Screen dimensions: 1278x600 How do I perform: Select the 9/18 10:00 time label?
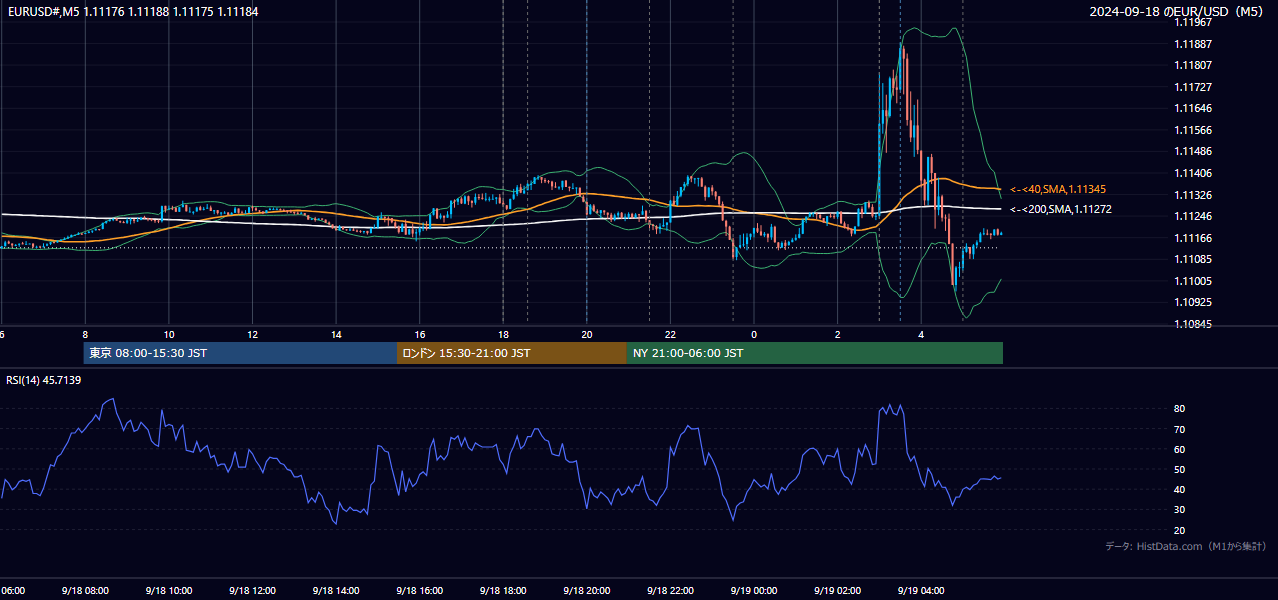(169, 591)
